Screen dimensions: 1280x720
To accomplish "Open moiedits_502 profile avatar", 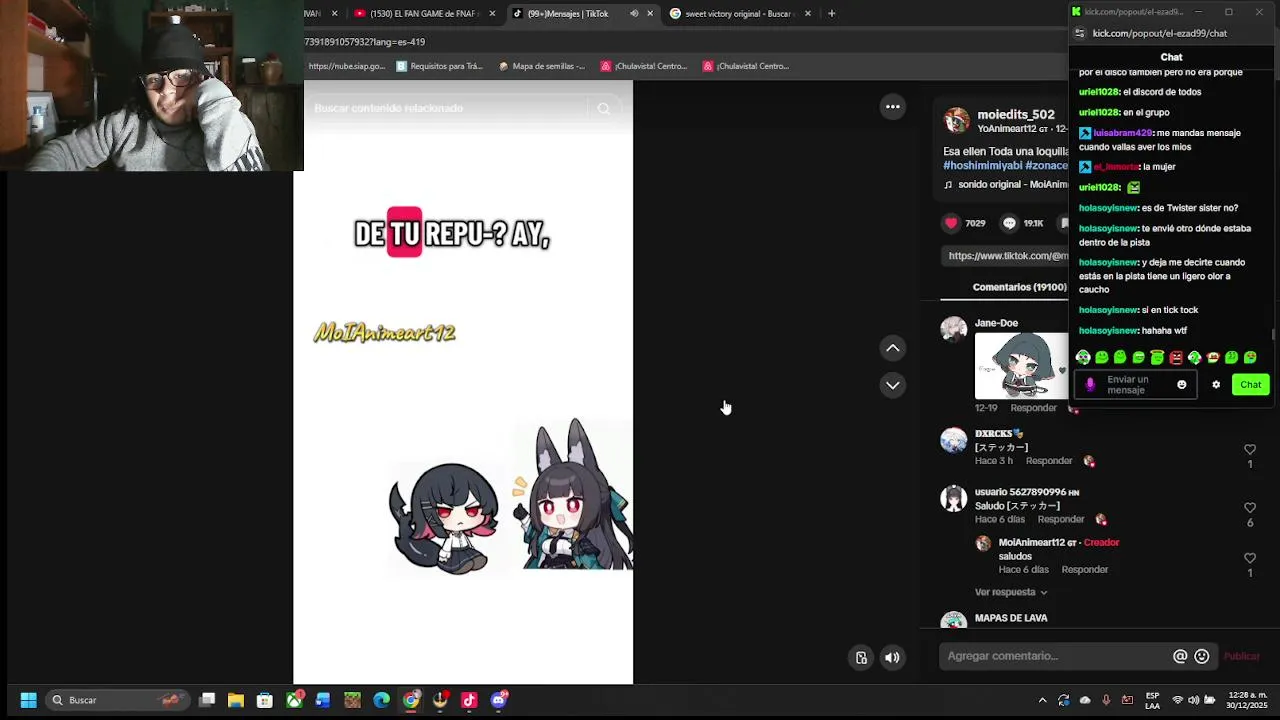I will pos(957,120).
